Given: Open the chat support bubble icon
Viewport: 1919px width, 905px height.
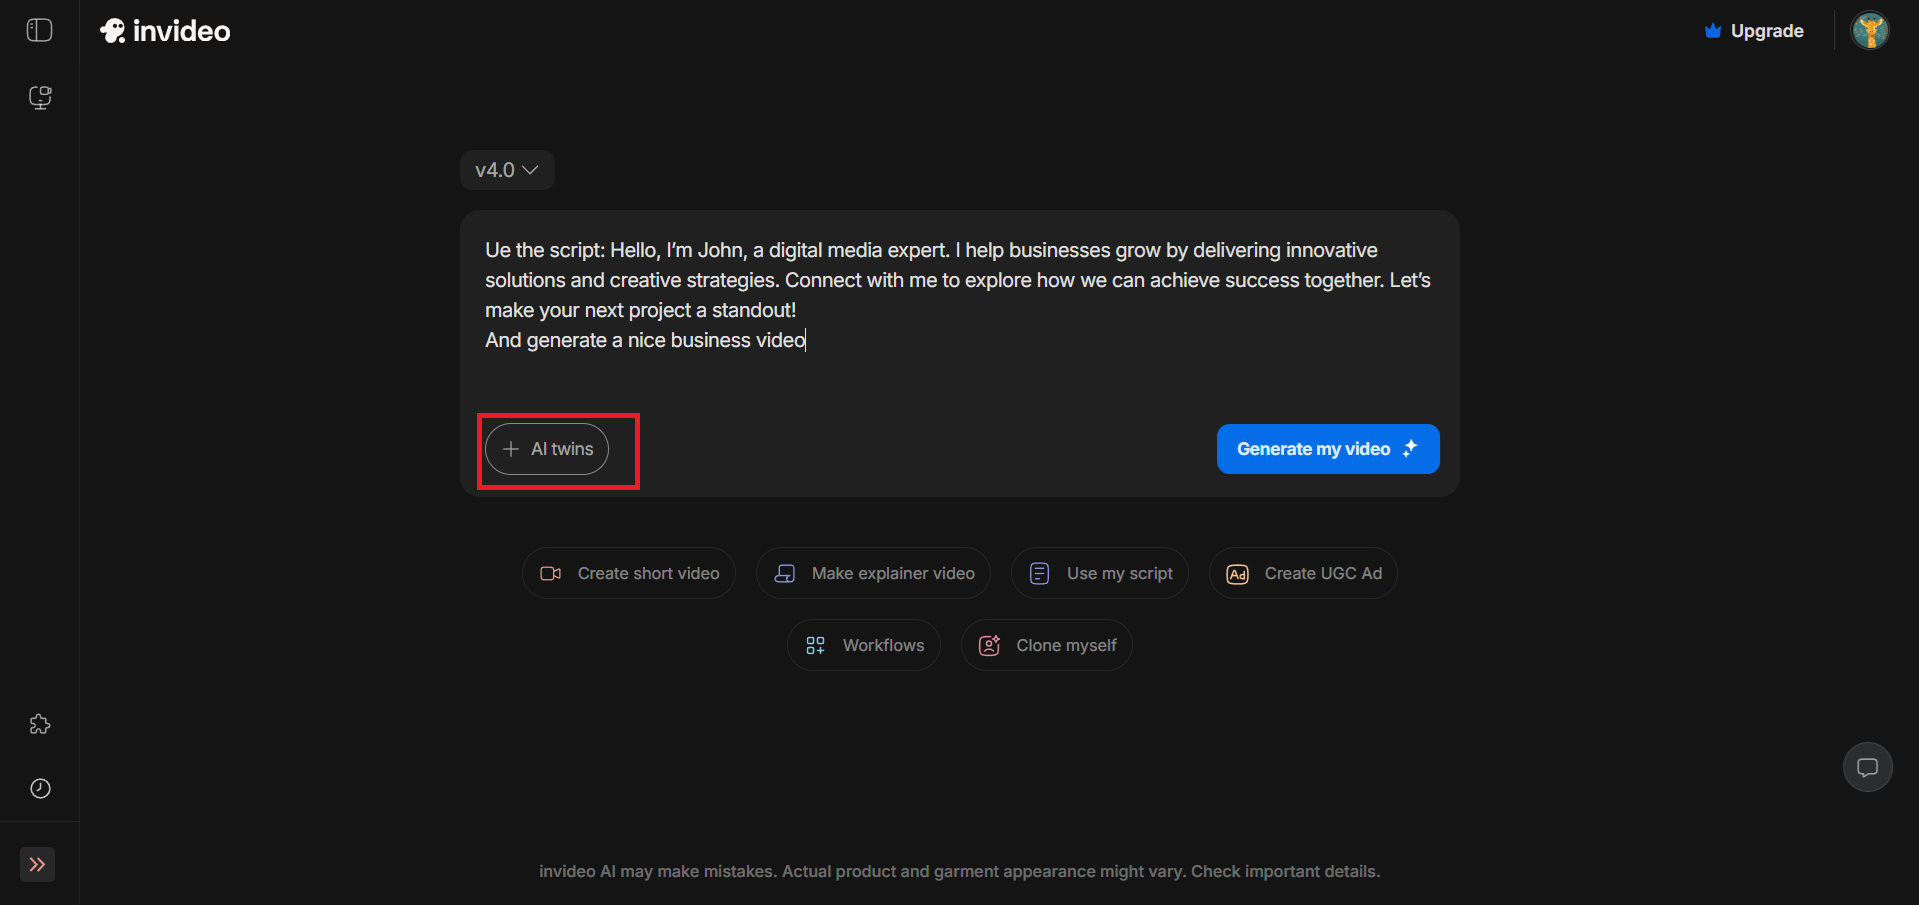Looking at the screenshot, I should coord(1867,767).
